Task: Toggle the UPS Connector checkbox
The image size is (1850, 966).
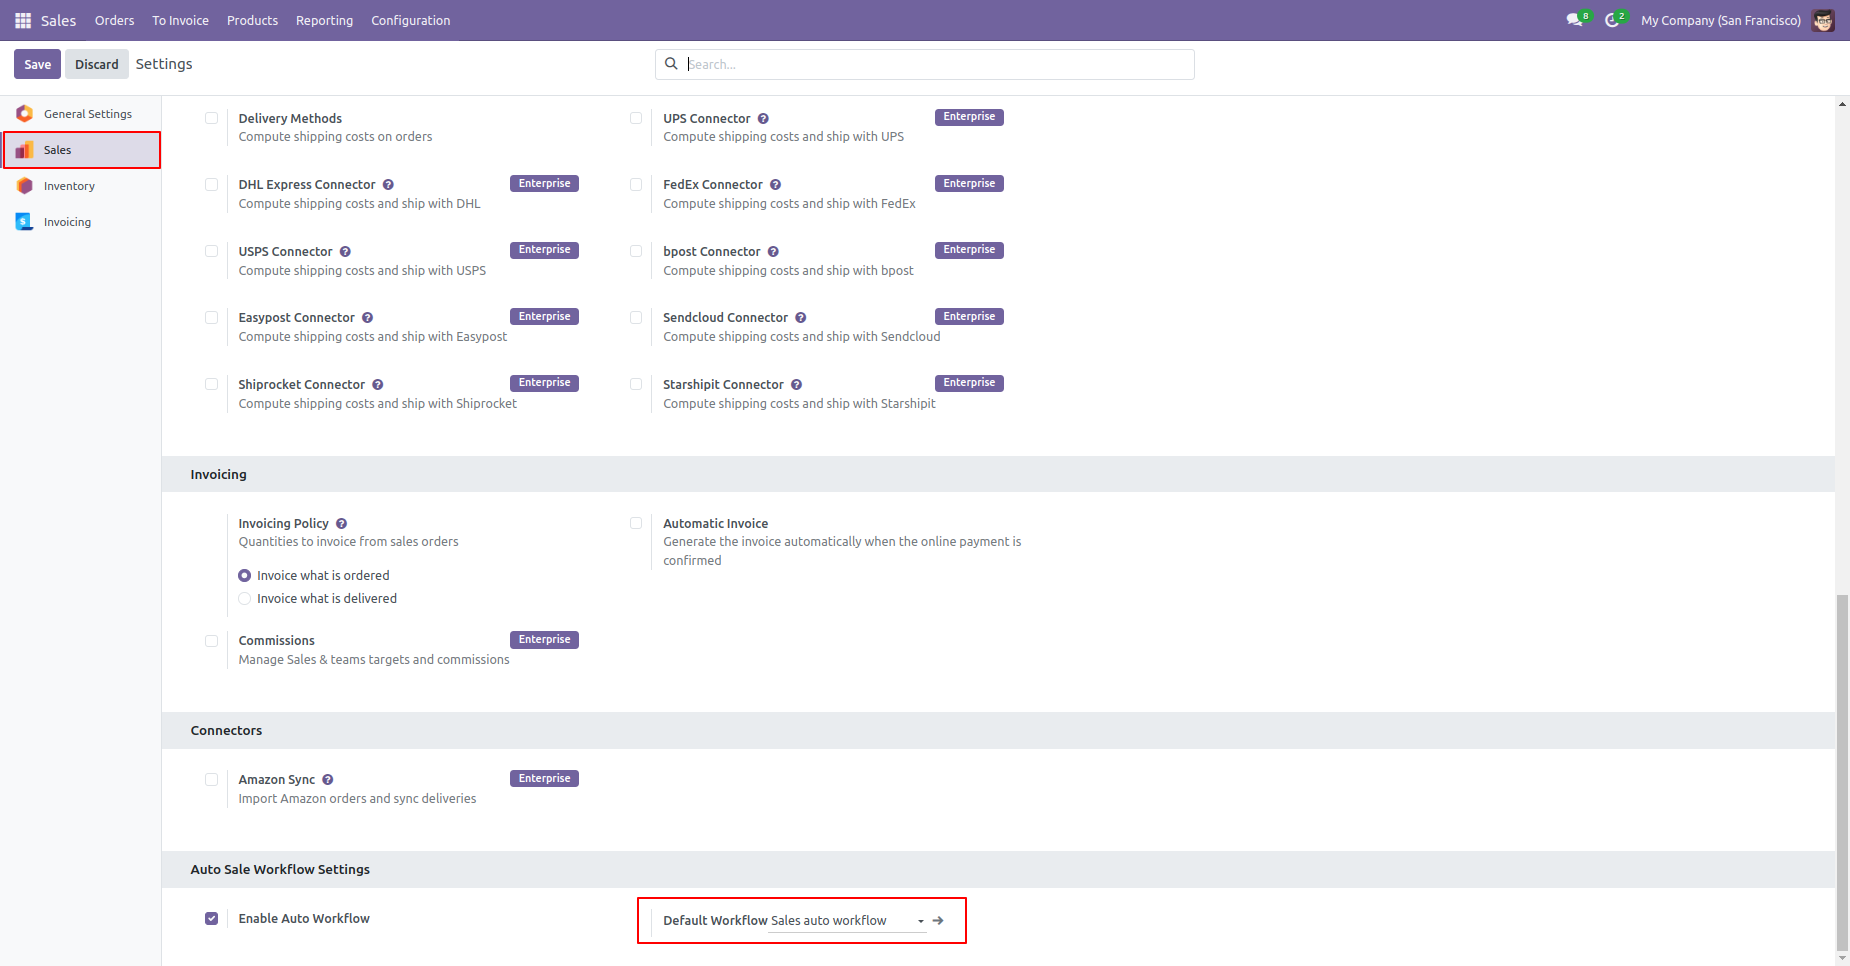Action: pyautogui.click(x=636, y=118)
